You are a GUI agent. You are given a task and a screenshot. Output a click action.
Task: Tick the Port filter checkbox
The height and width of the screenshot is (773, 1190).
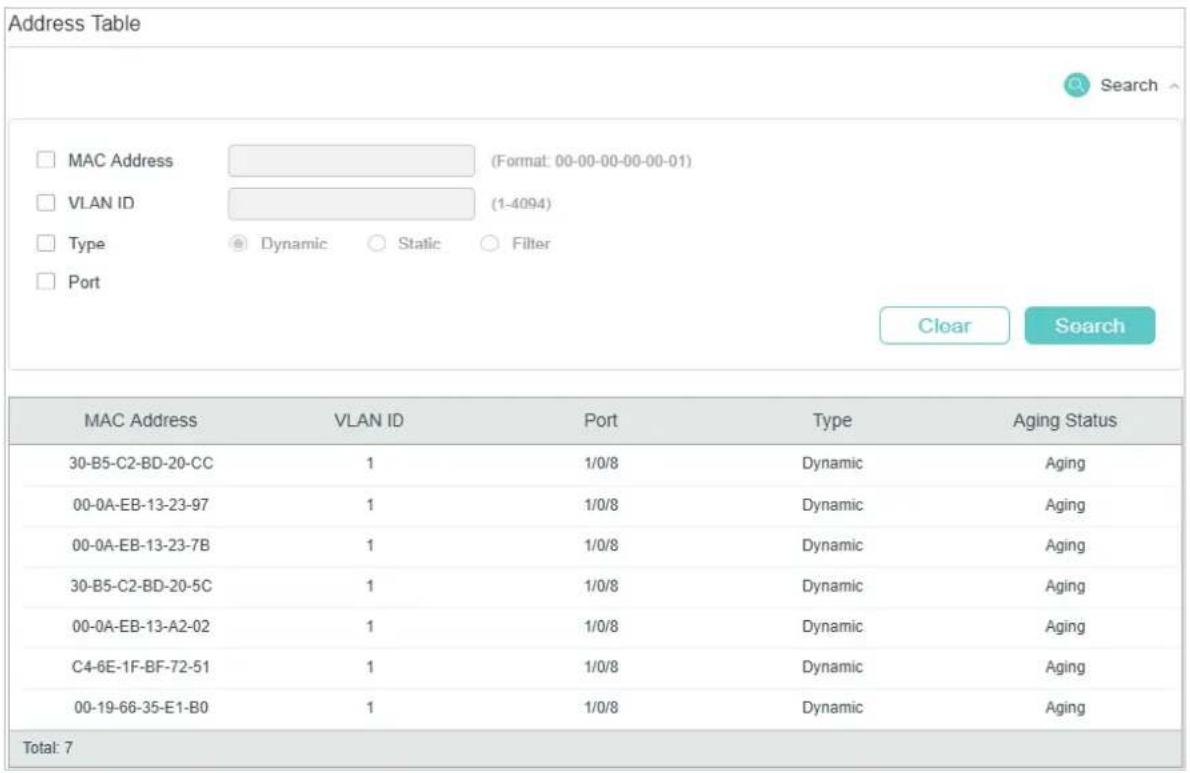click(46, 282)
